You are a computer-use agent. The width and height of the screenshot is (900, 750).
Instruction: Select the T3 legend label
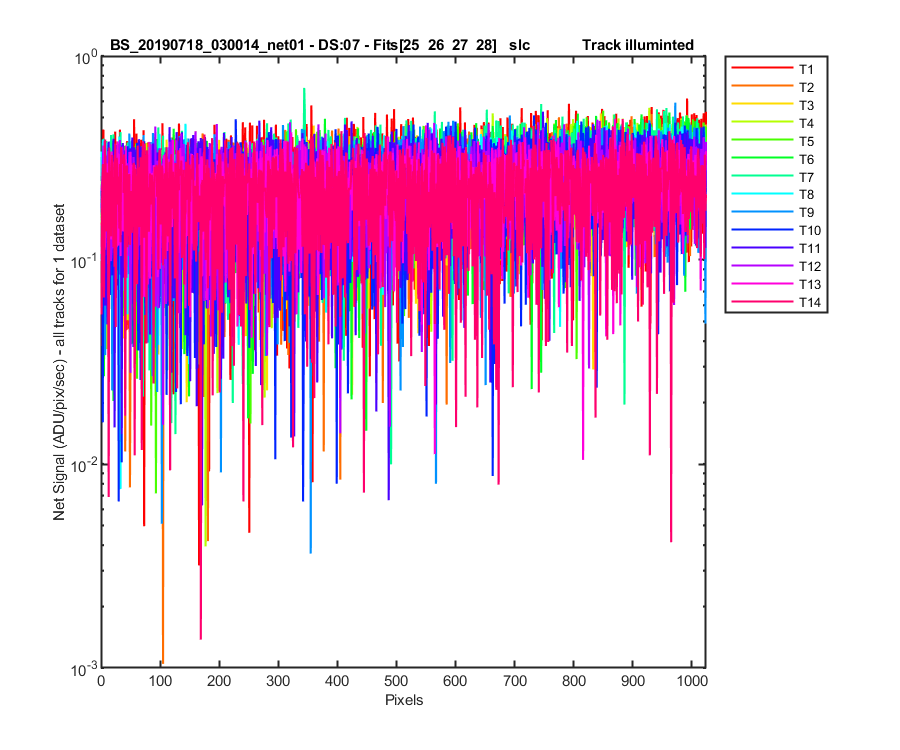806,105
